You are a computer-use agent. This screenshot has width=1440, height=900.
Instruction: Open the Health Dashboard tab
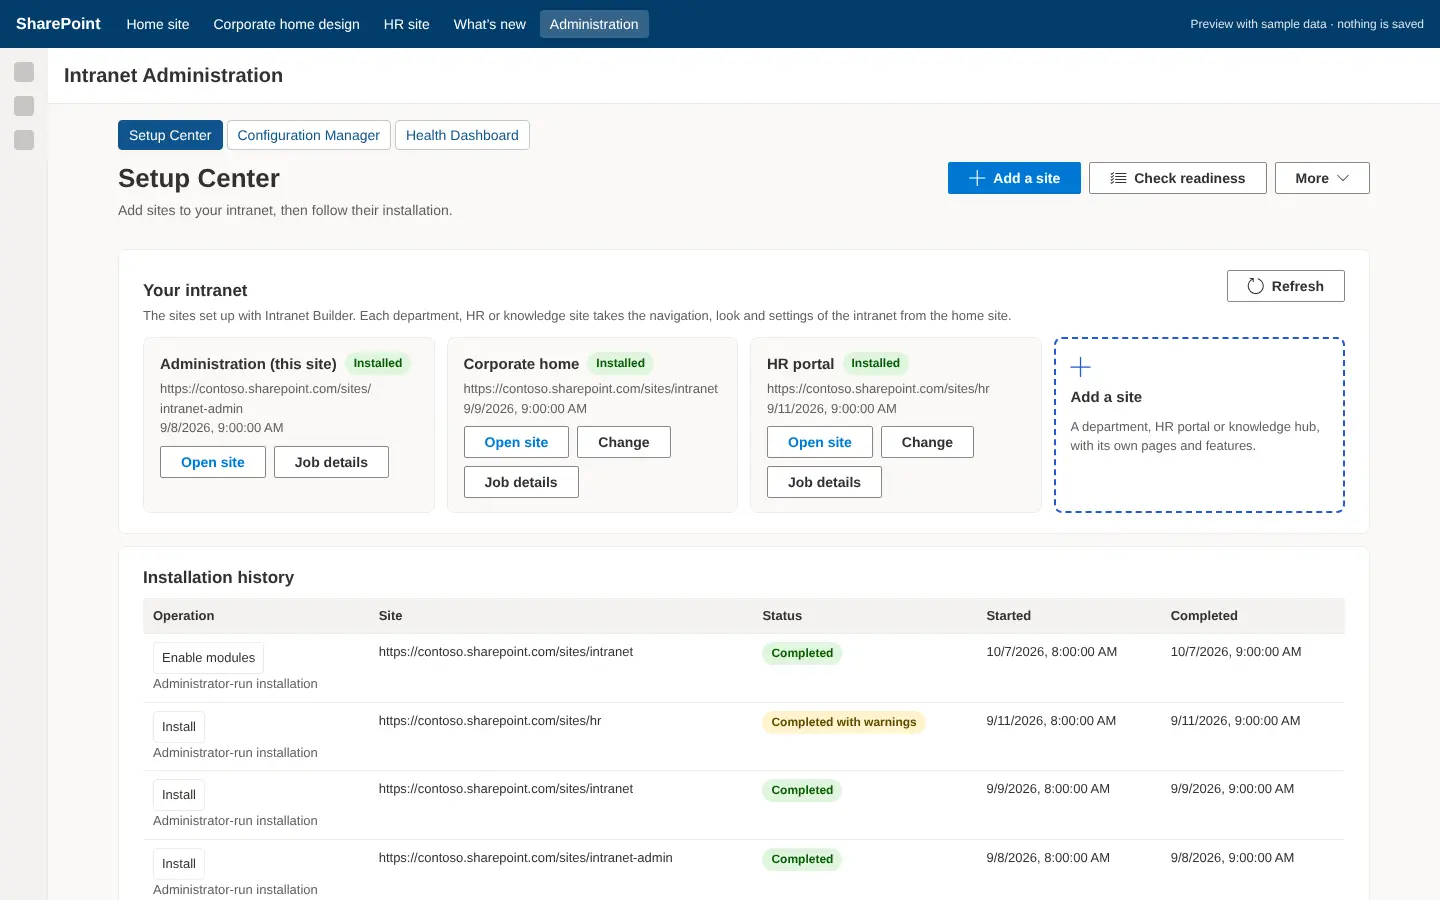(x=462, y=135)
